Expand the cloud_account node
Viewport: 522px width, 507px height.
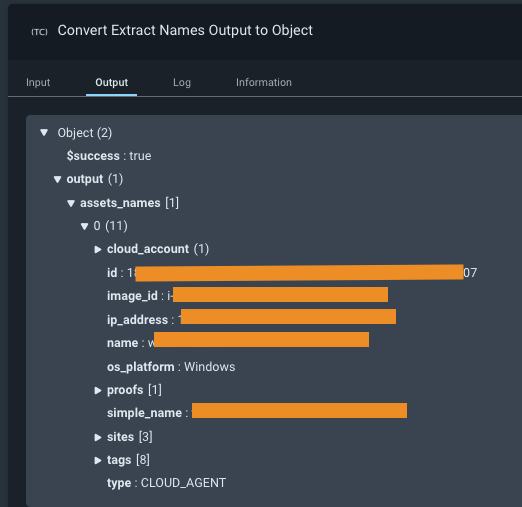pos(98,249)
